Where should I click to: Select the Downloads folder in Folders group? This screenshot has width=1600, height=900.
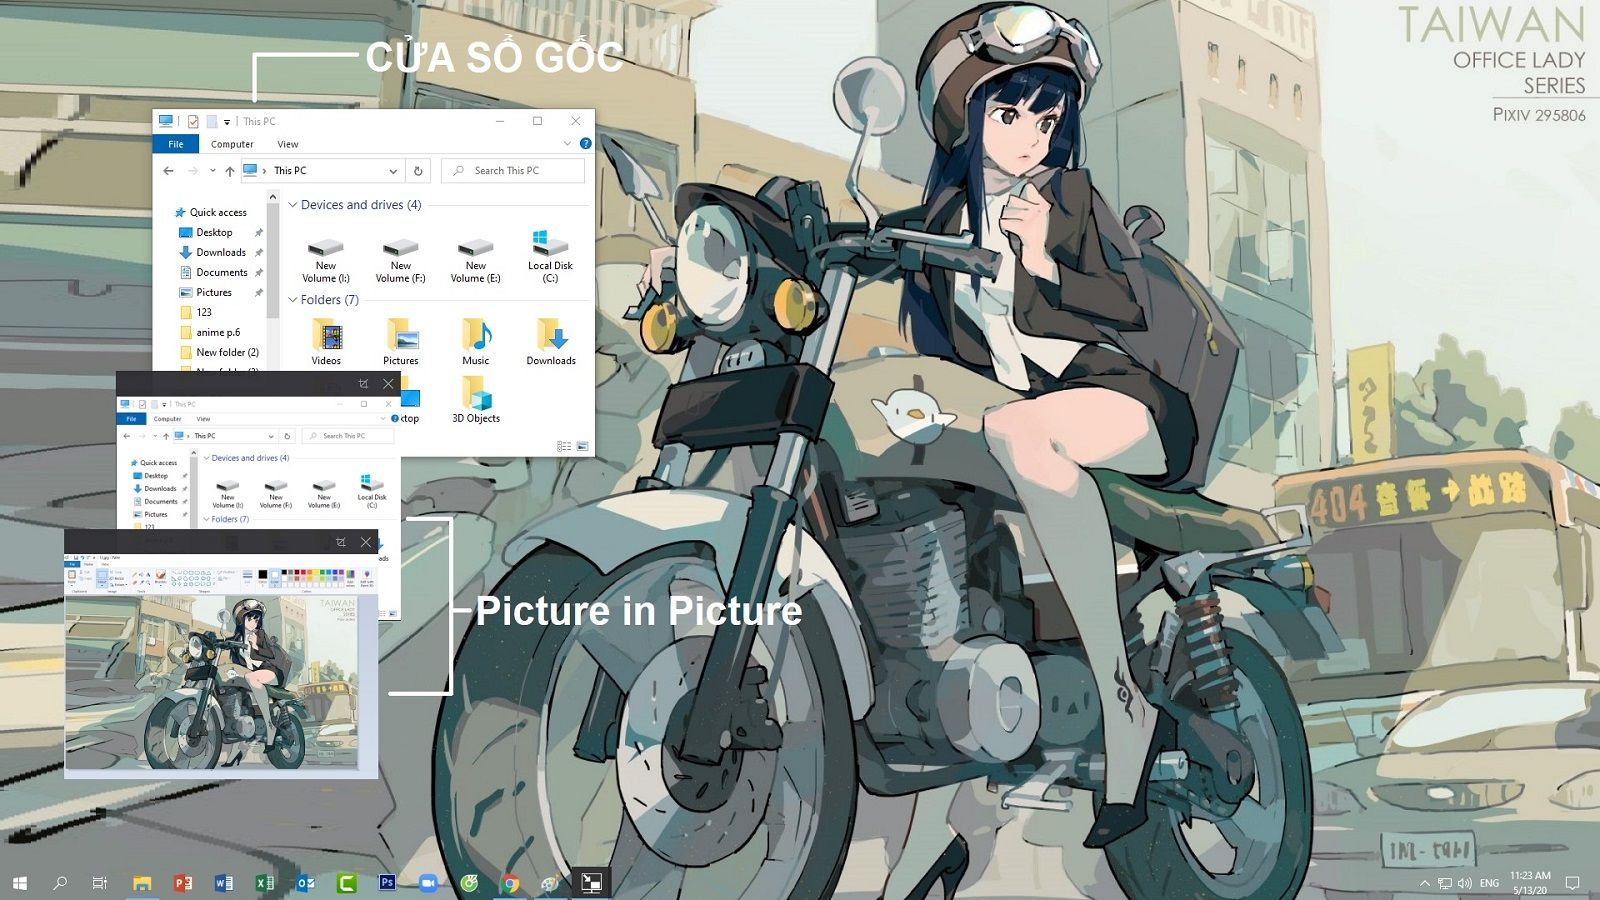pos(551,342)
